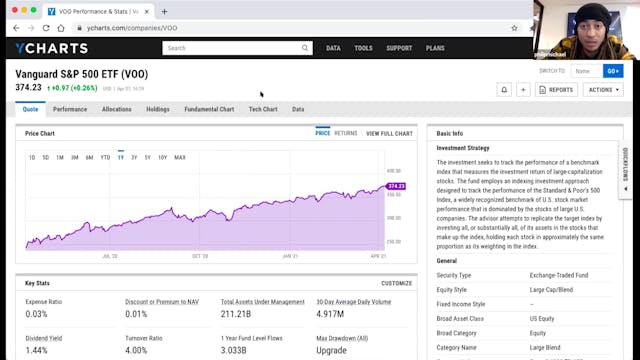Screen dimensions: 640x360
Task: Switch to the Allocations tab
Action: point(117,109)
